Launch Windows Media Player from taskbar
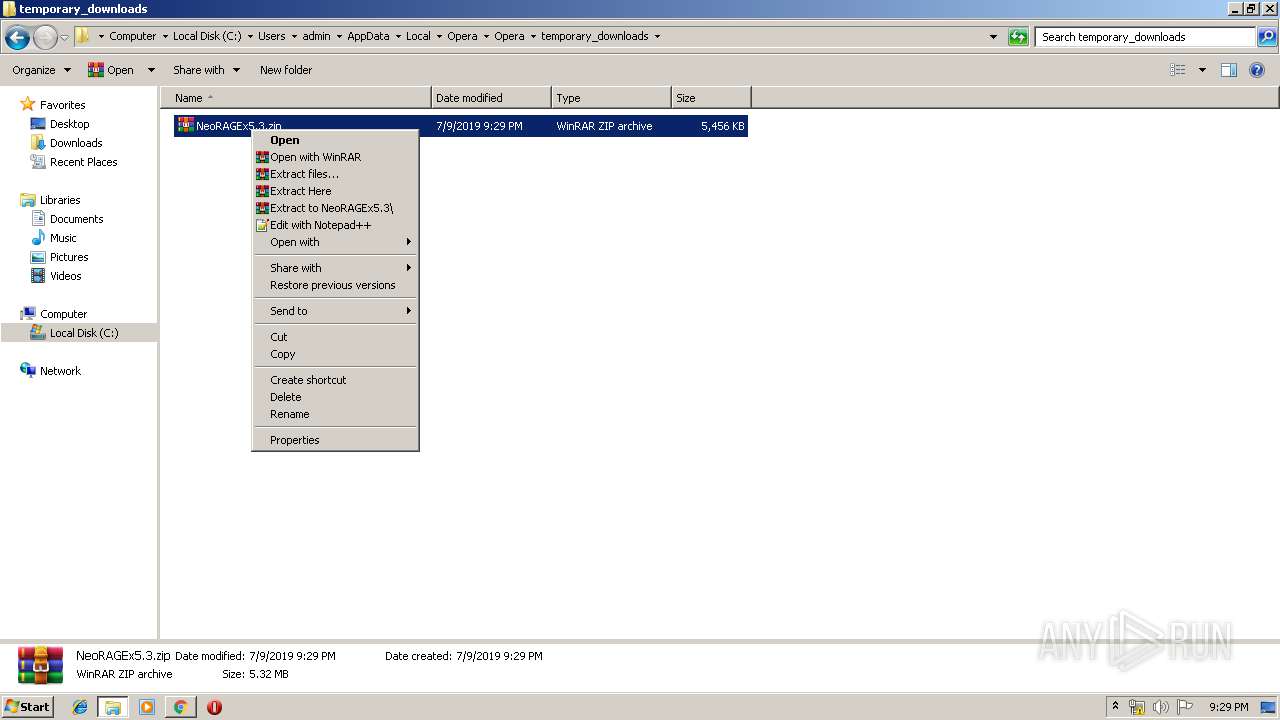This screenshot has height=720, width=1280. pos(147,707)
